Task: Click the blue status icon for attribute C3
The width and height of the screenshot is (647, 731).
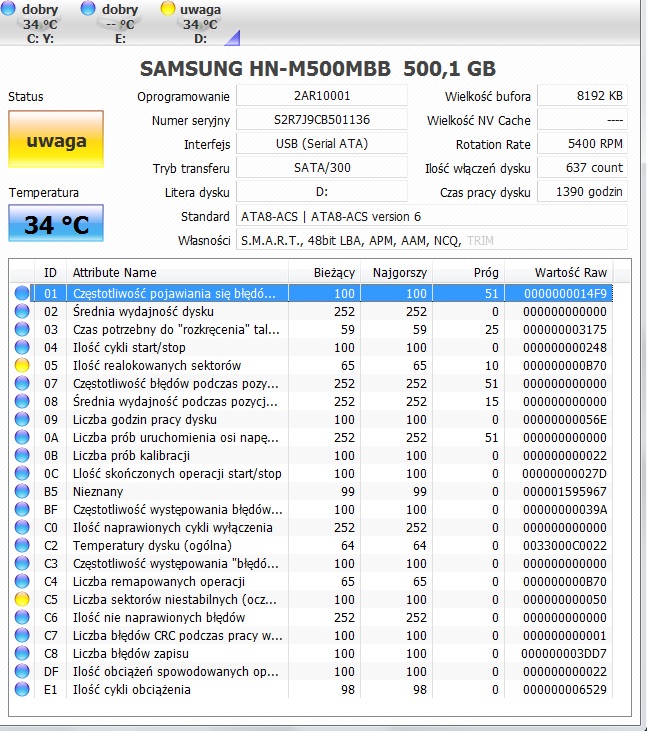Action: [22, 563]
